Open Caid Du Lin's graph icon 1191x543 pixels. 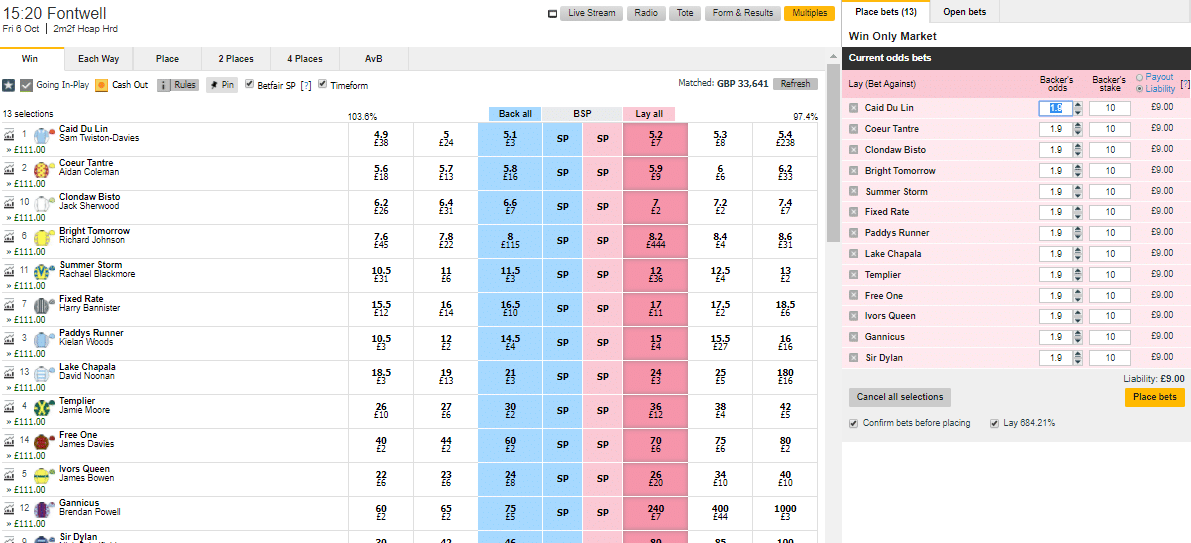click(9, 134)
